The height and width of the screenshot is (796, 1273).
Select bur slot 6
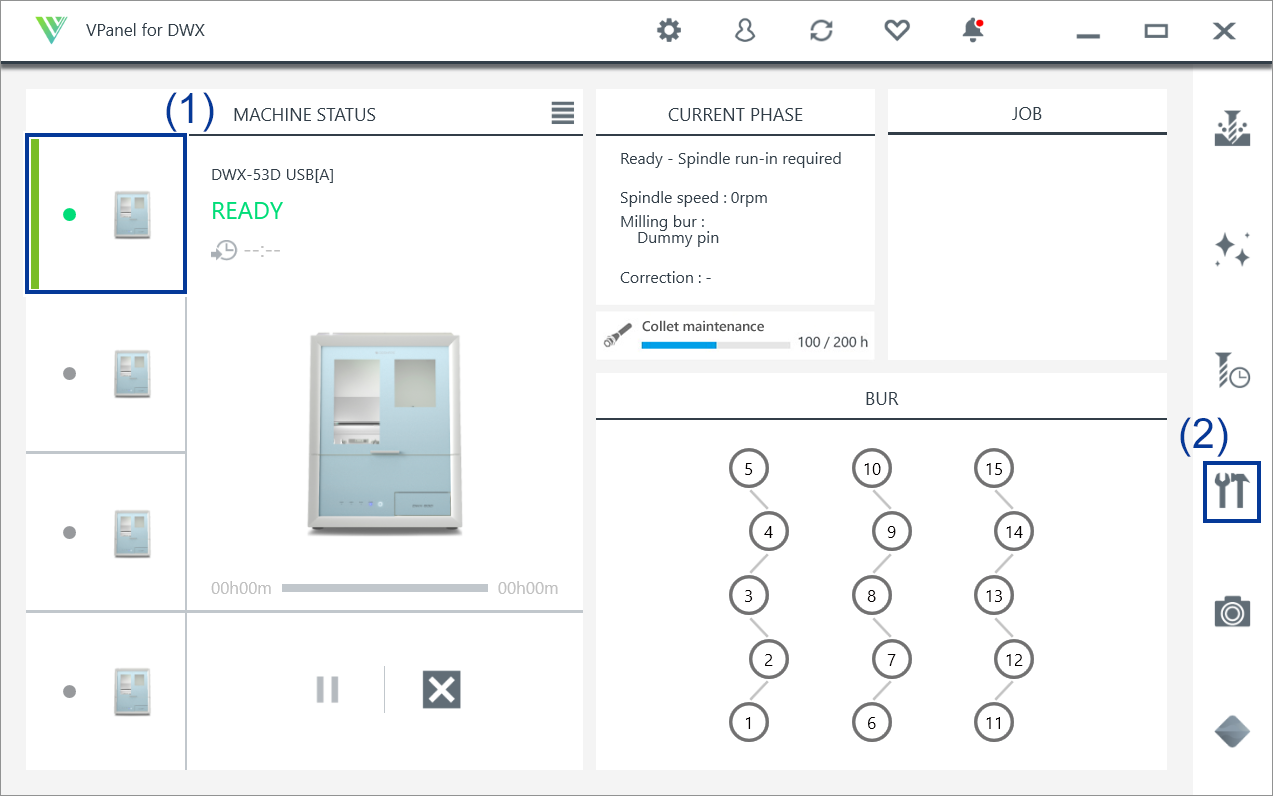tap(872, 722)
